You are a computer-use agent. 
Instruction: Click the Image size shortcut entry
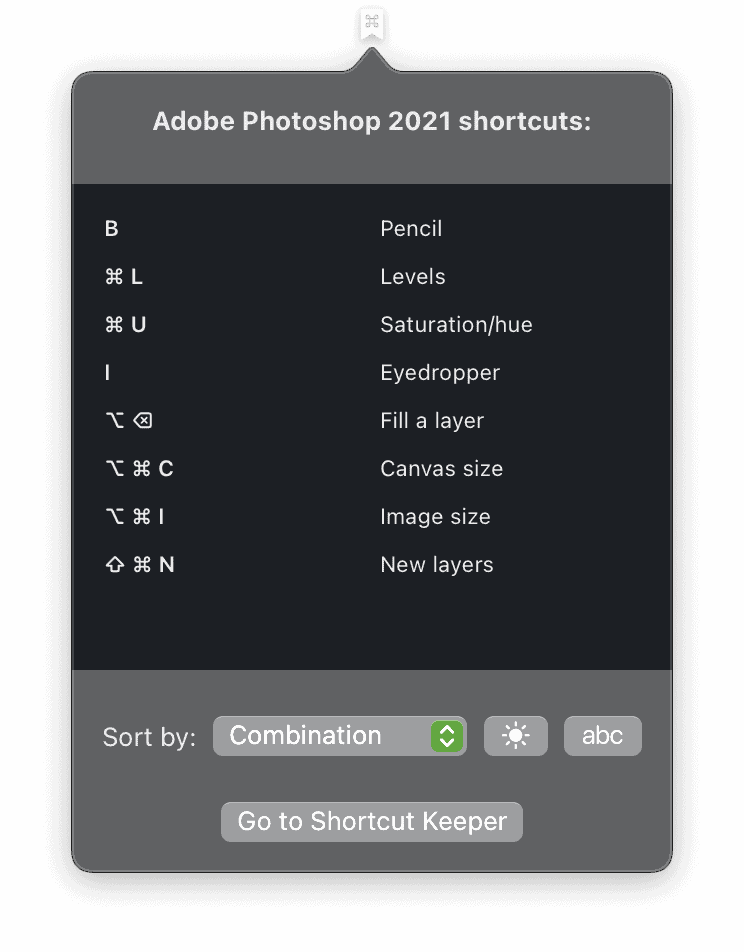pos(435,516)
